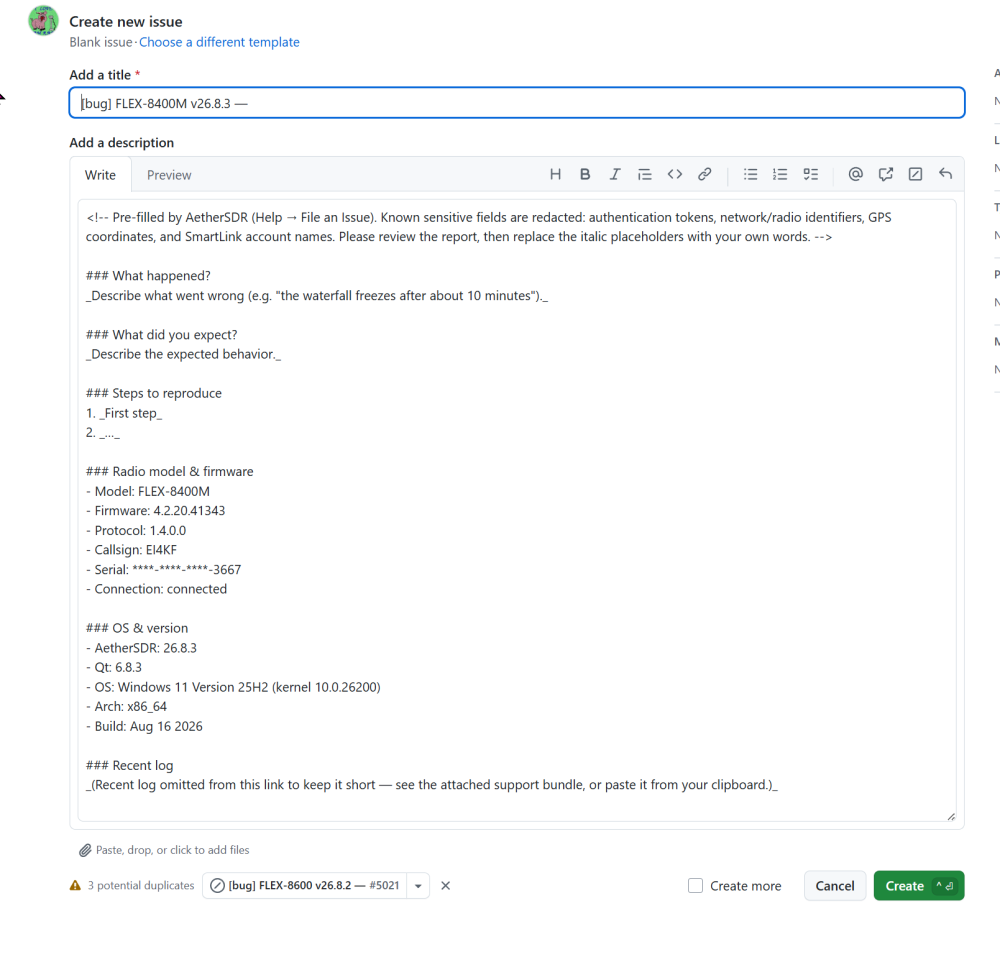Viewport: 1000px width, 957px height.
Task: Open Choose a different template link
Action: coord(219,42)
